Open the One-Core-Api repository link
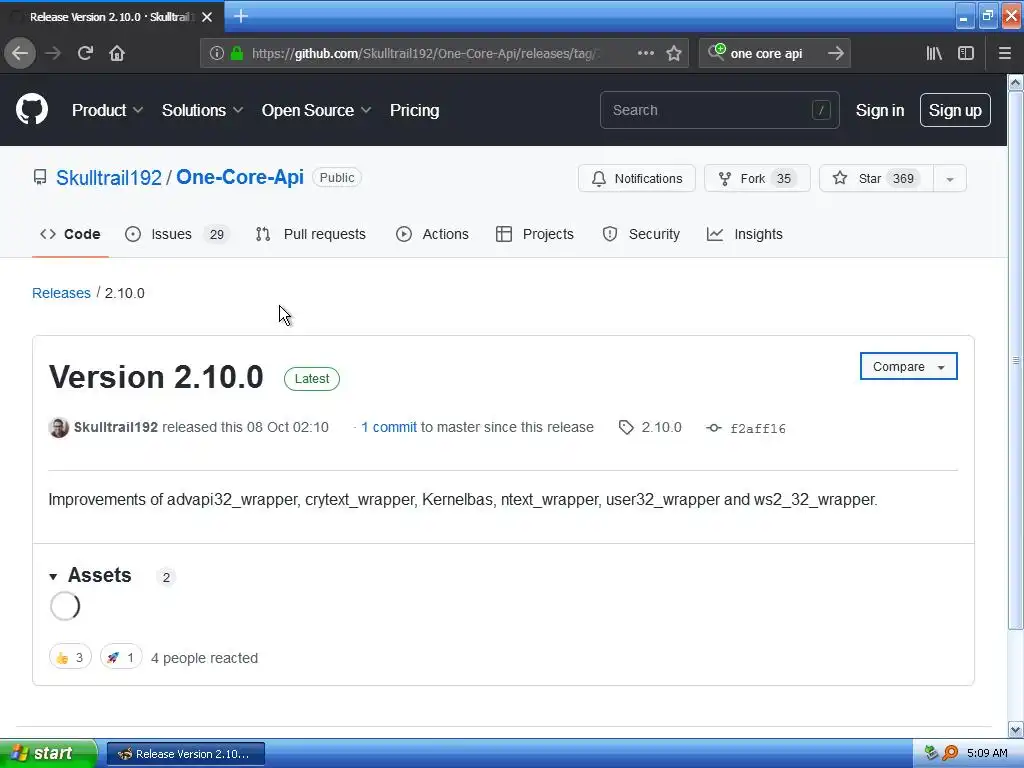This screenshot has width=1024, height=768. 240,177
